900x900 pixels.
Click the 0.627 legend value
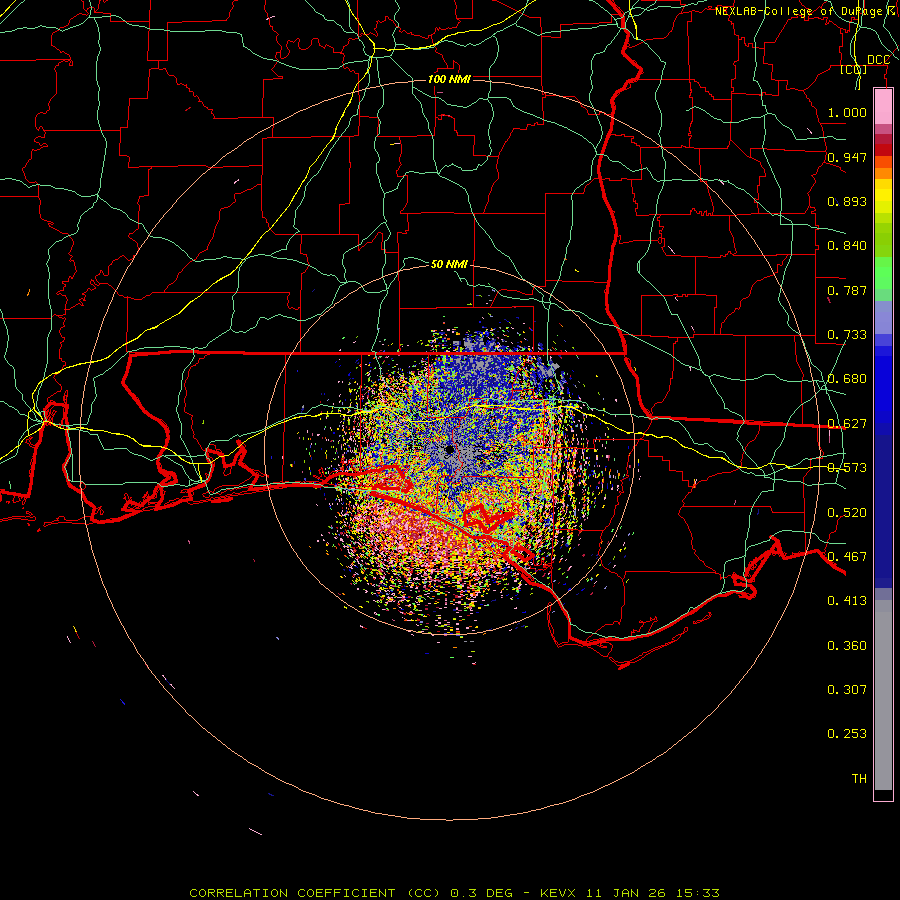point(847,424)
